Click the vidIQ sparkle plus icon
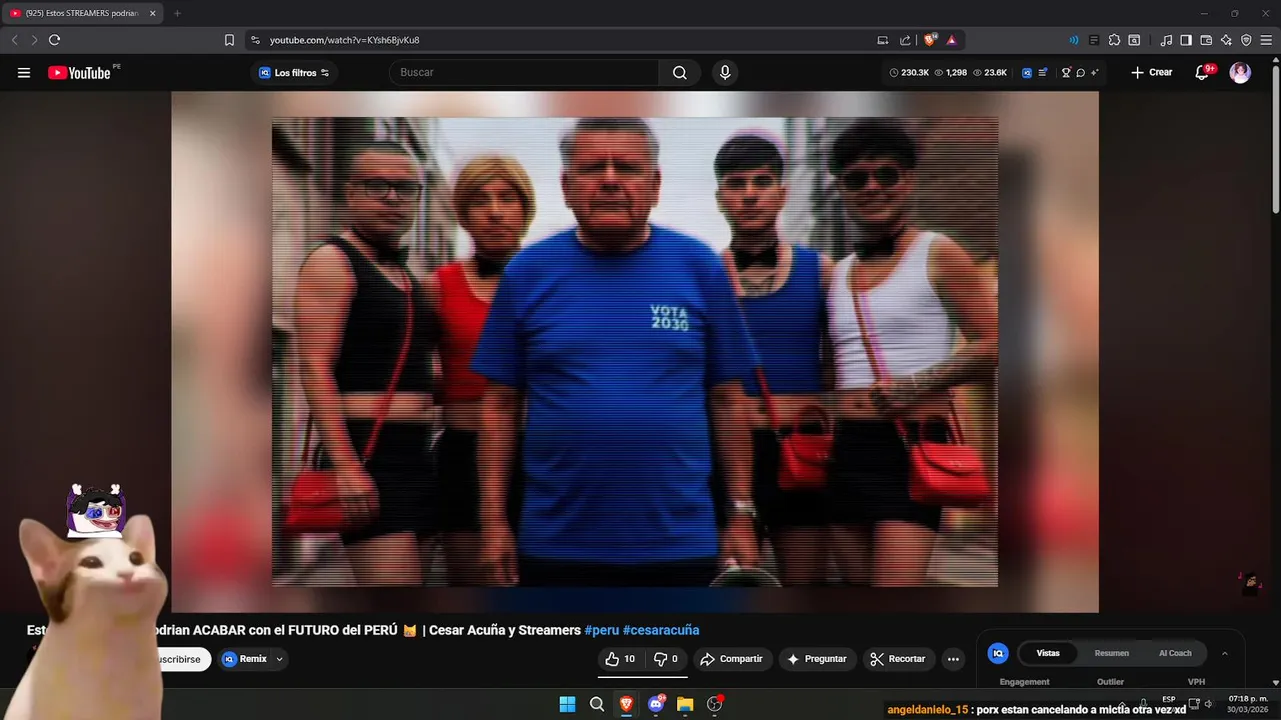1281x720 pixels. click(1095, 72)
